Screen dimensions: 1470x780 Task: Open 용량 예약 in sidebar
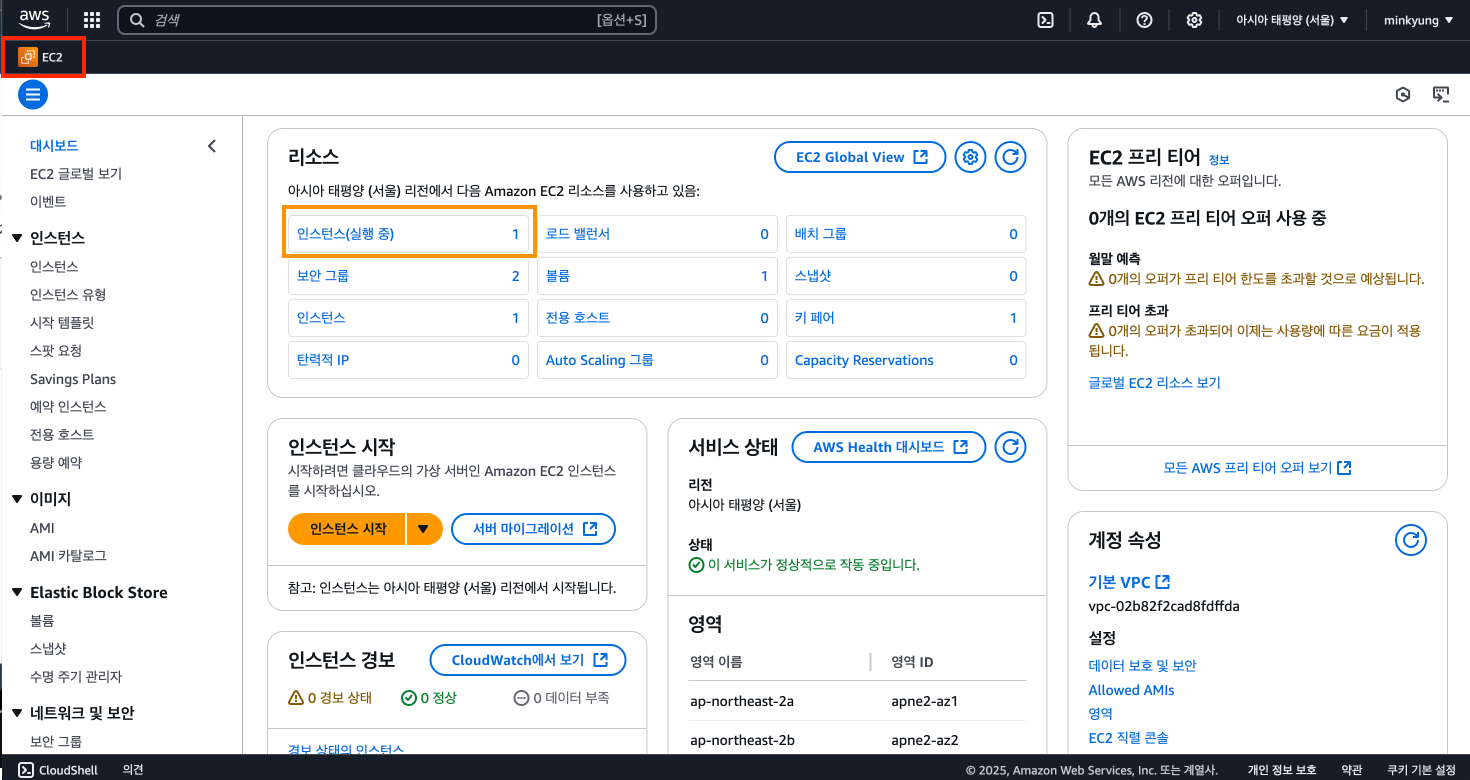(56, 463)
